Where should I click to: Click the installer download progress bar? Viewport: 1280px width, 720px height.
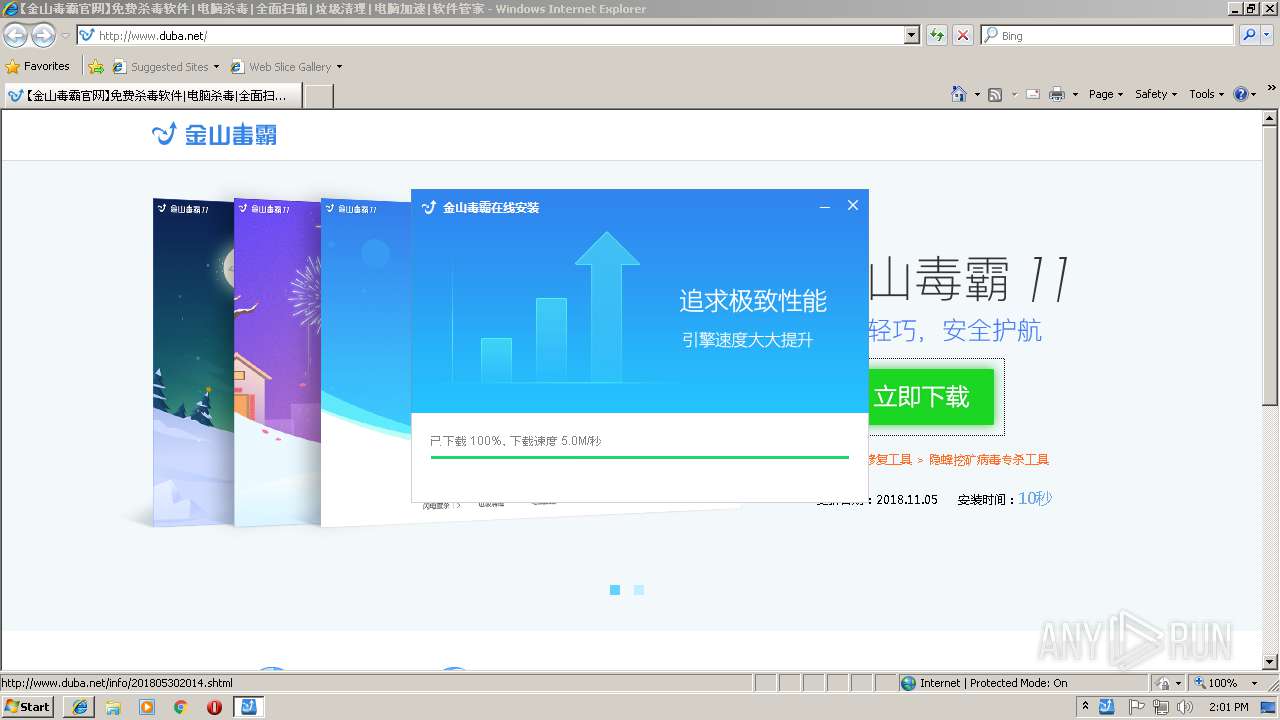[639, 457]
